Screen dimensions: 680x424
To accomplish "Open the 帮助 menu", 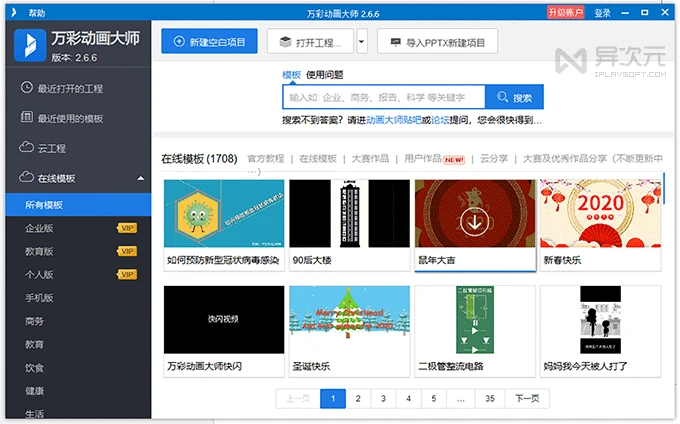I will click(x=36, y=13).
